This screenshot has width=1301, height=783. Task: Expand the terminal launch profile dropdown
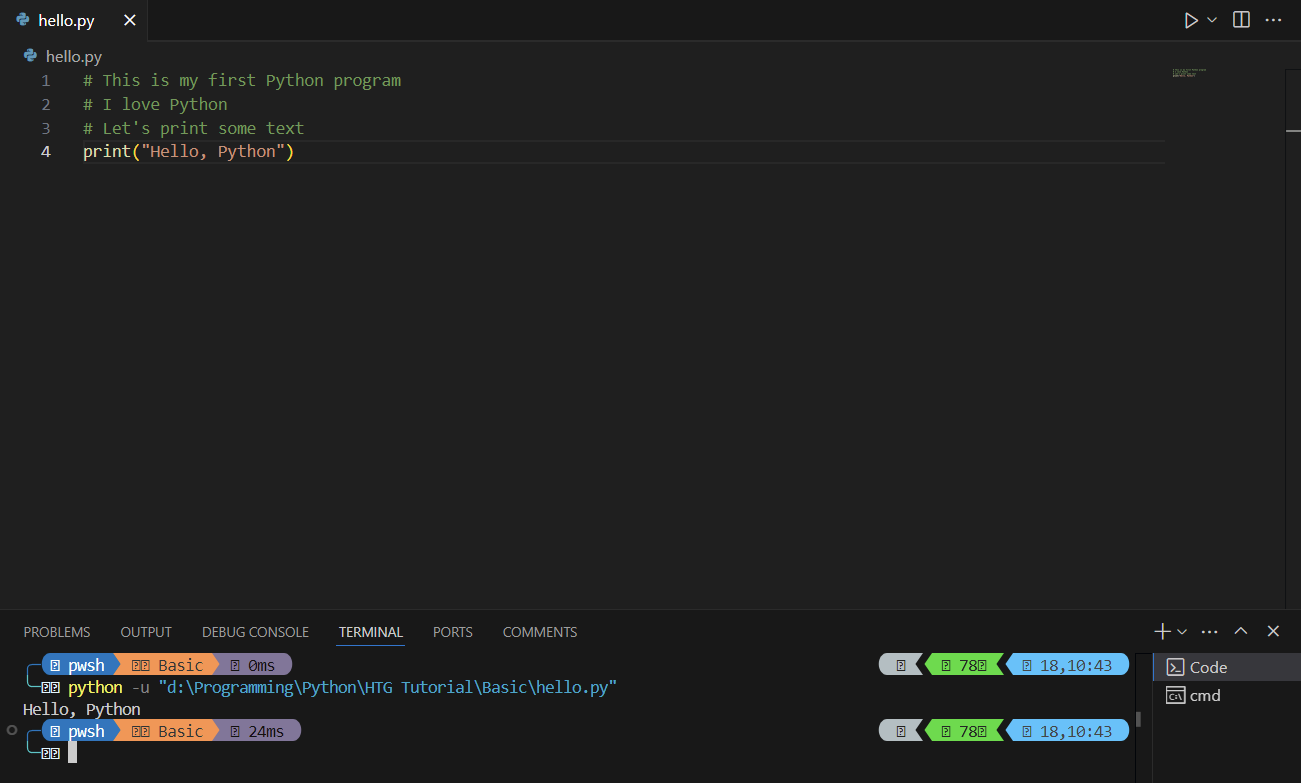pos(1182,632)
